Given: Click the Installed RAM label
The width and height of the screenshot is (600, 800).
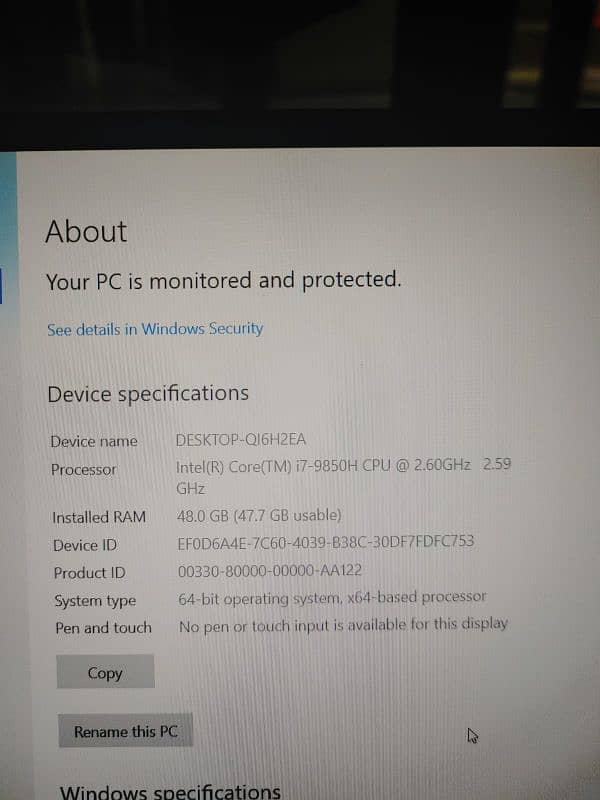Looking at the screenshot, I should click(x=99, y=517).
